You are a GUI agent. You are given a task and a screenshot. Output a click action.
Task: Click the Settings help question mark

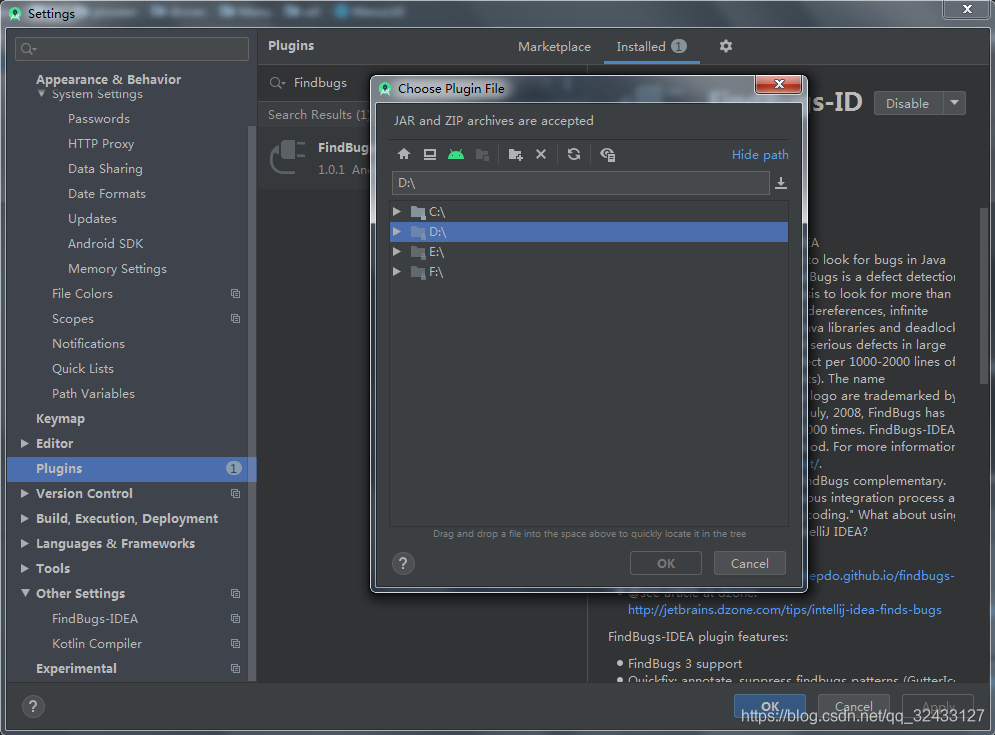tap(33, 706)
